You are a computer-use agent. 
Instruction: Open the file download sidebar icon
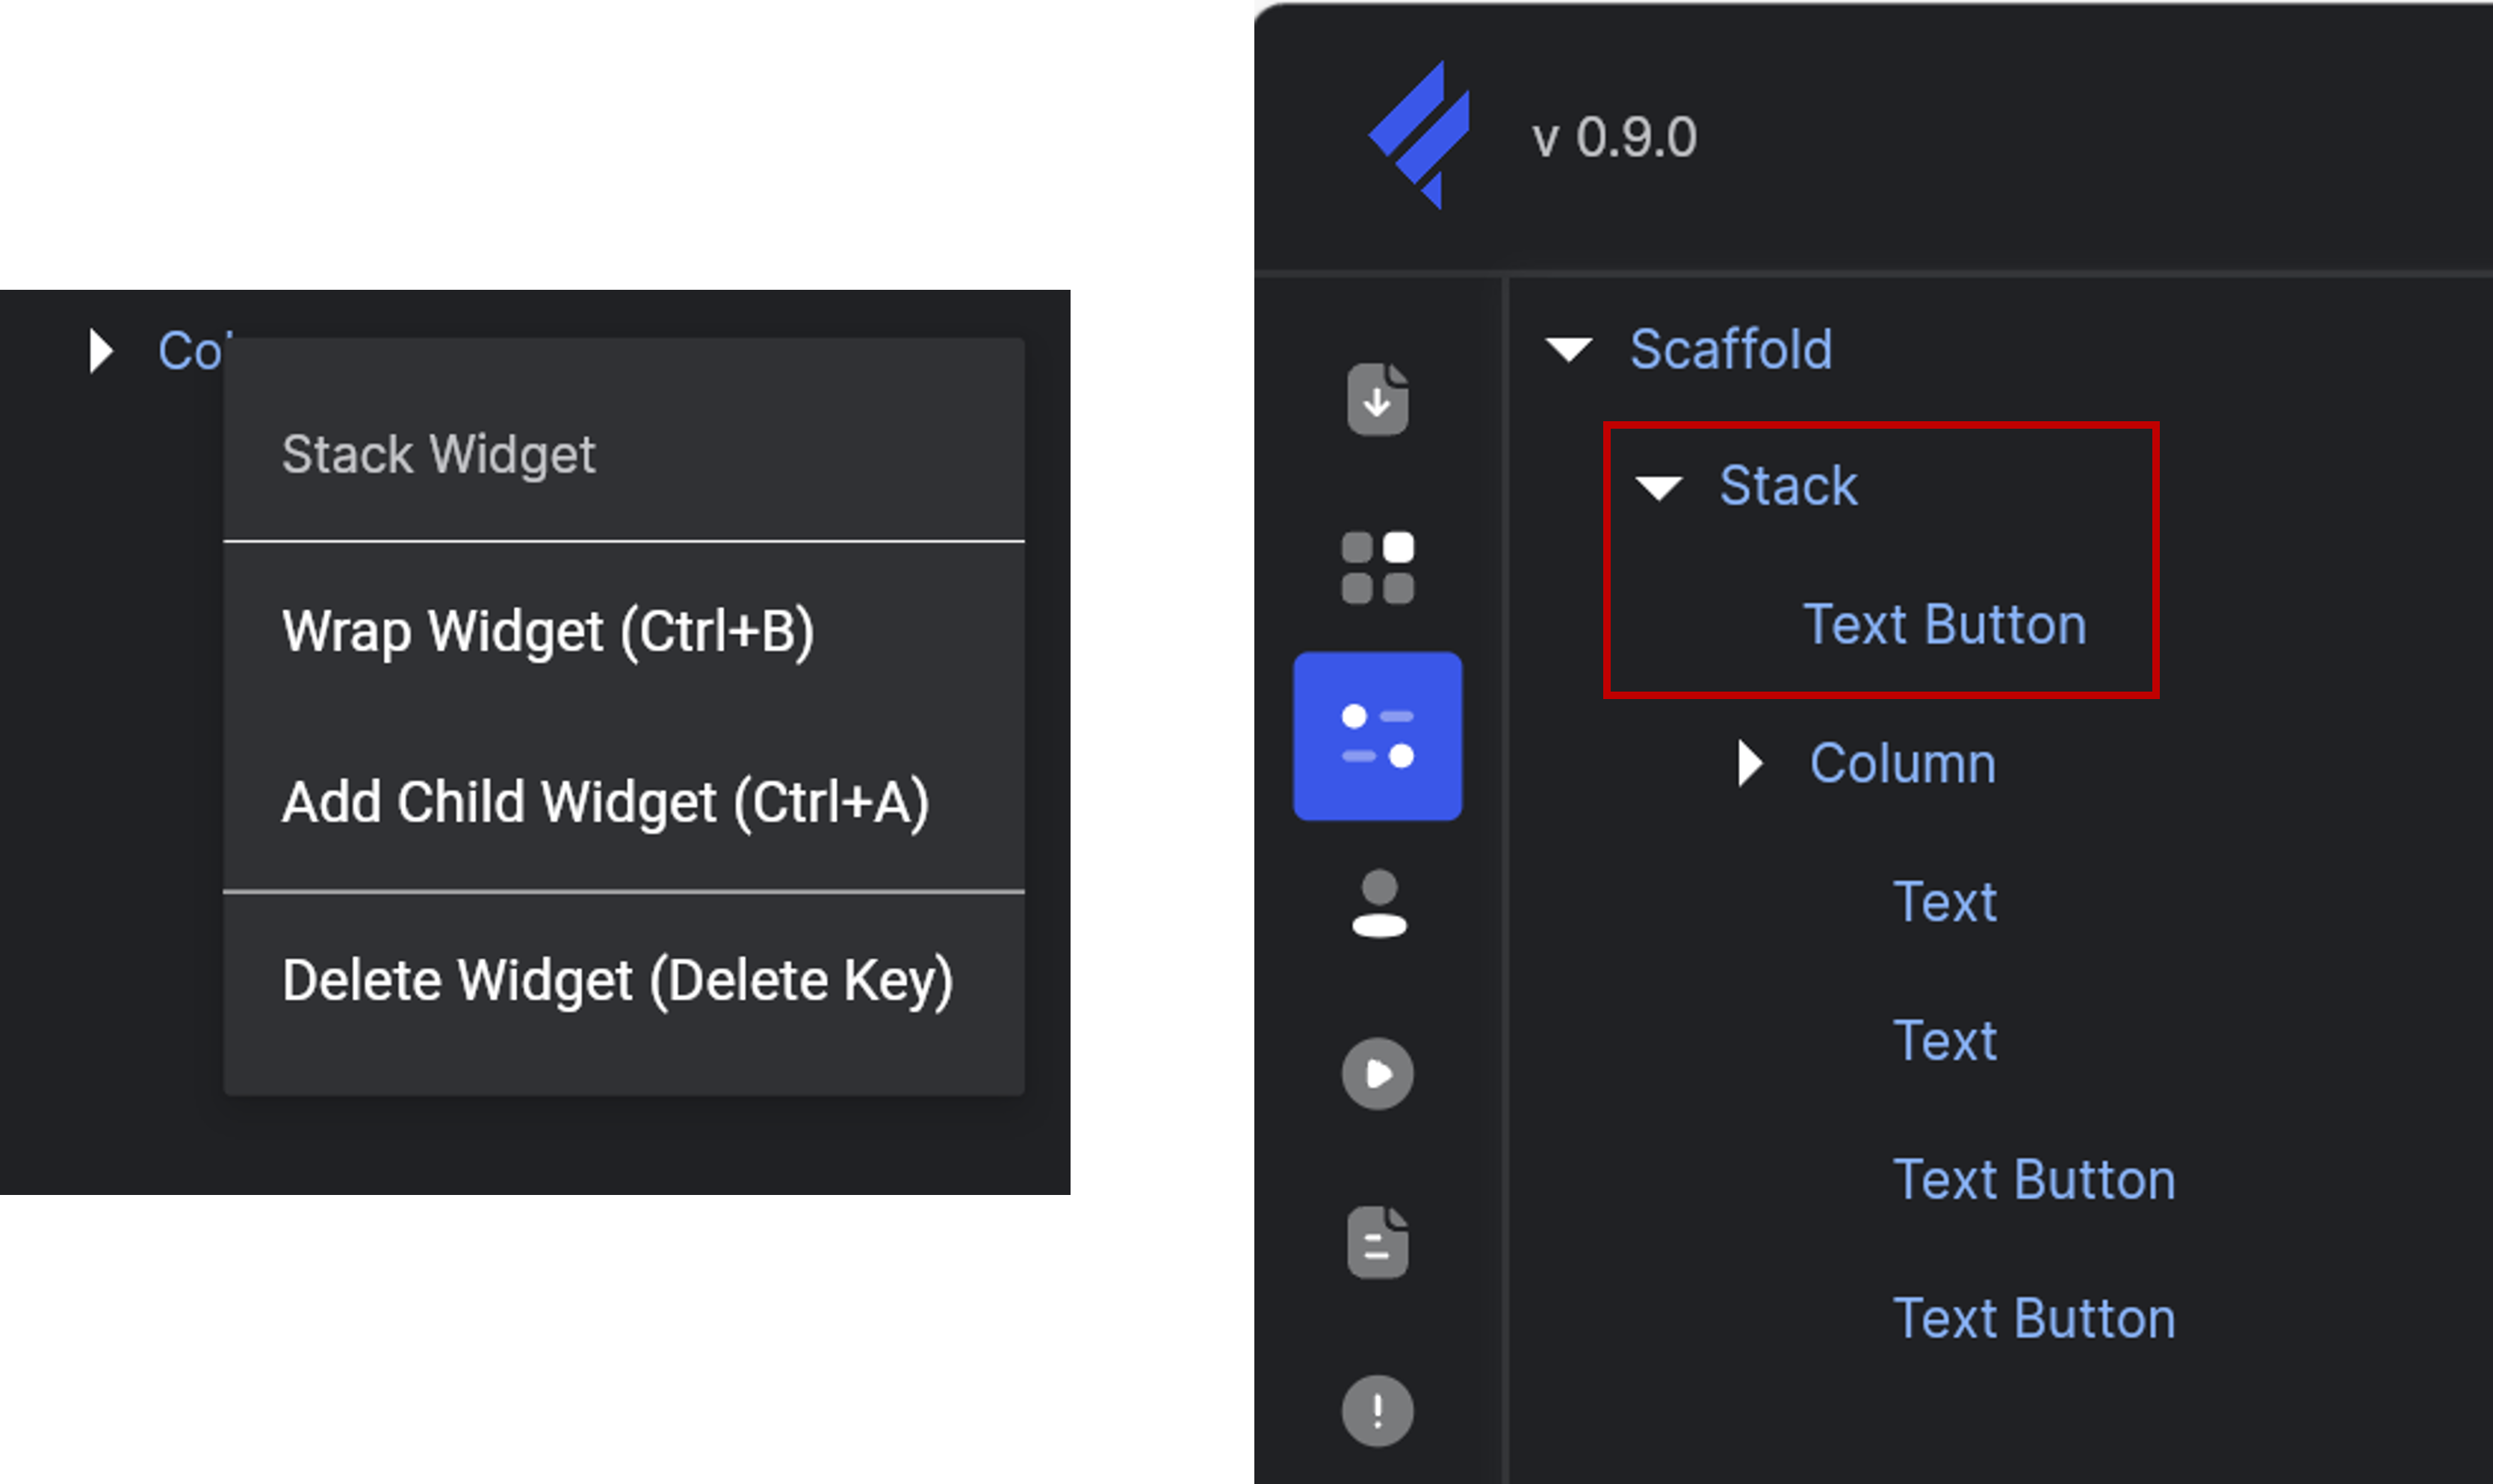click(1378, 399)
